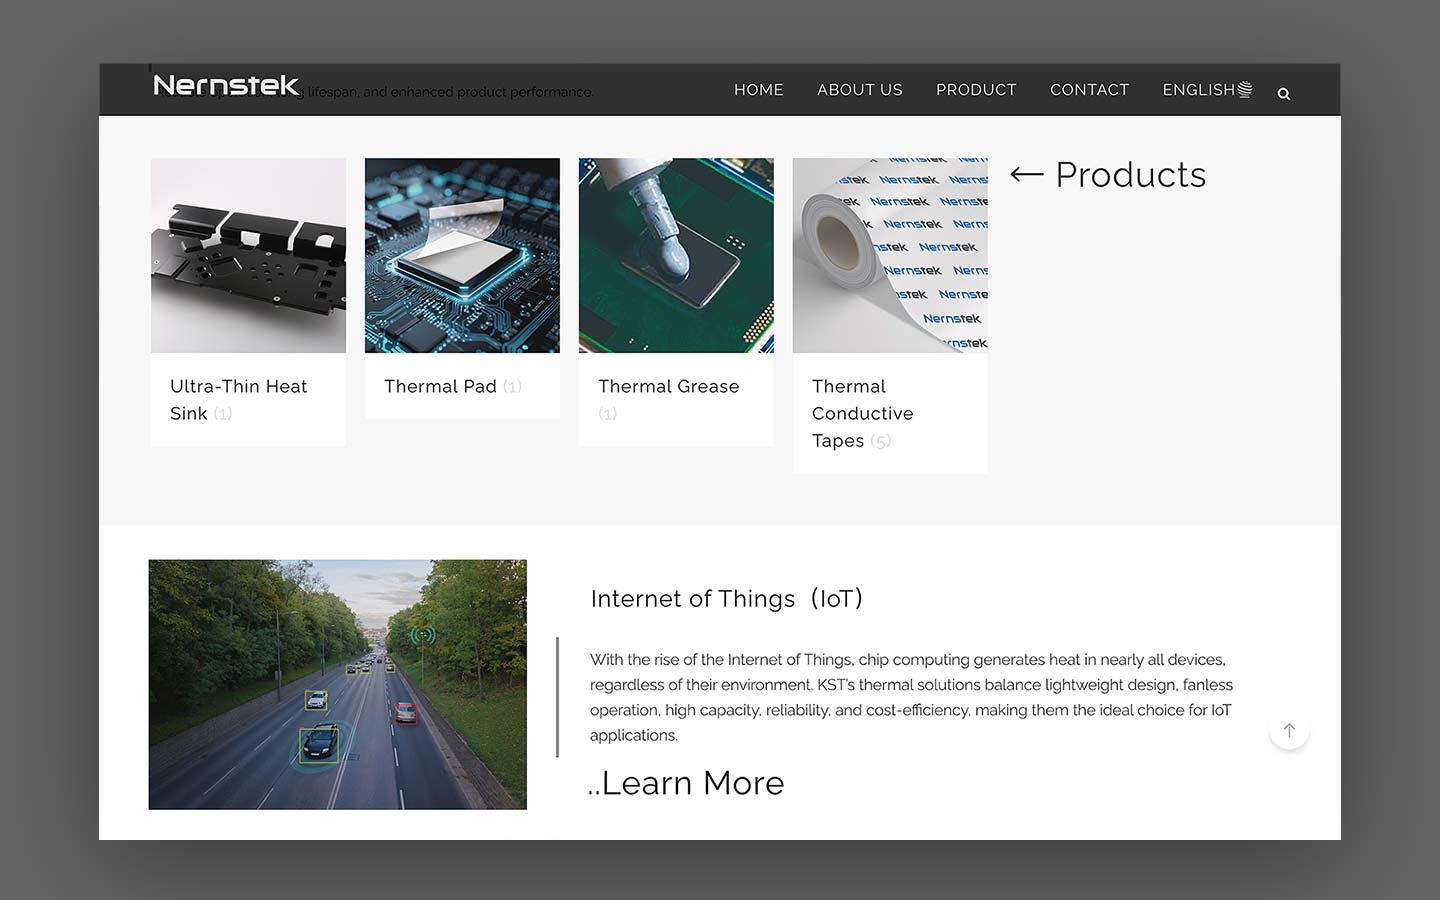
Task: View the Thermal Grease product image
Action: [676, 255]
